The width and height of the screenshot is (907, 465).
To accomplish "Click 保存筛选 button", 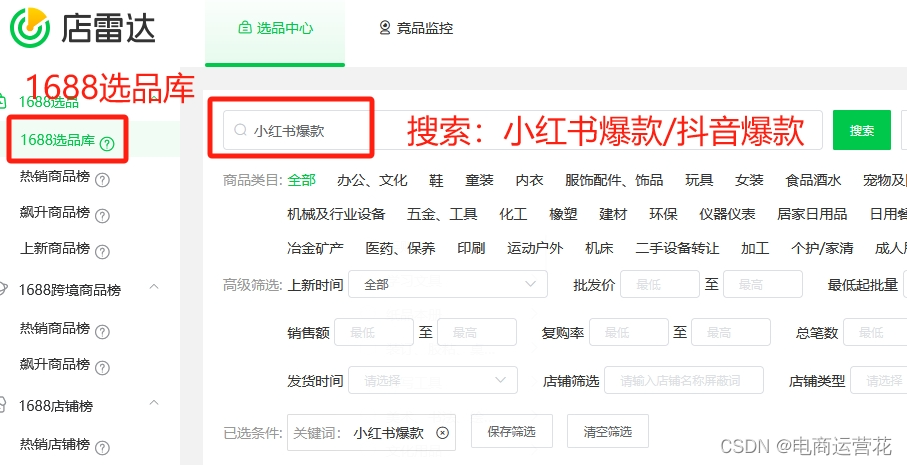I will pyautogui.click(x=511, y=431).
